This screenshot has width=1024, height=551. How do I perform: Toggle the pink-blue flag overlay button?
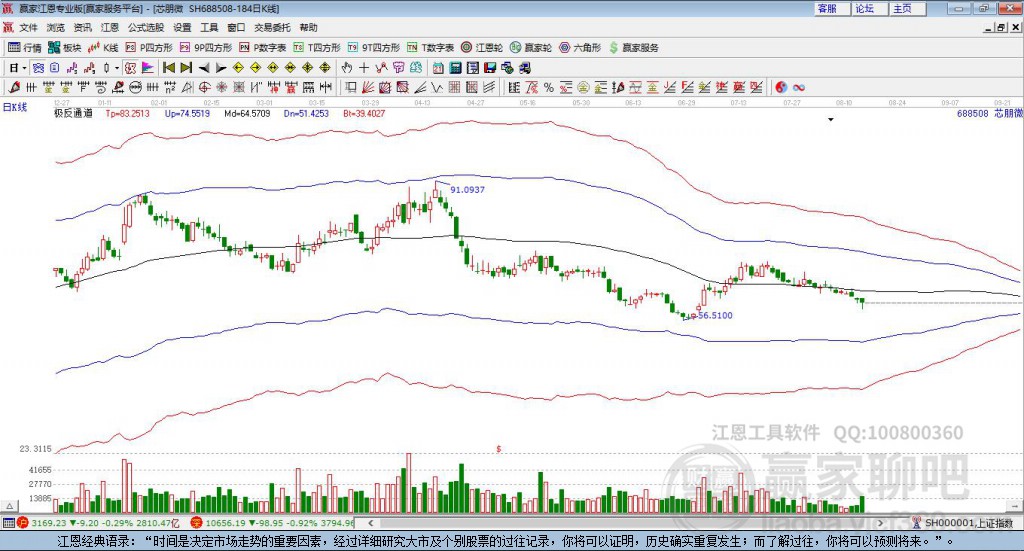(x=148, y=68)
